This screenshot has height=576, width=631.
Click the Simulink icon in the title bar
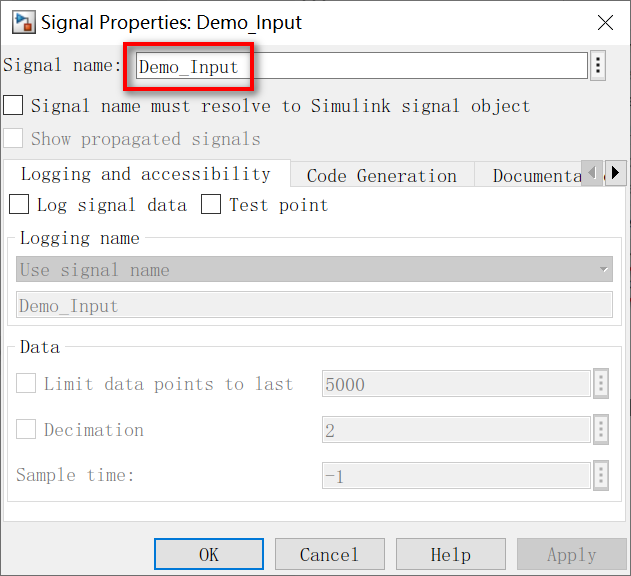click(x=23, y=23)
